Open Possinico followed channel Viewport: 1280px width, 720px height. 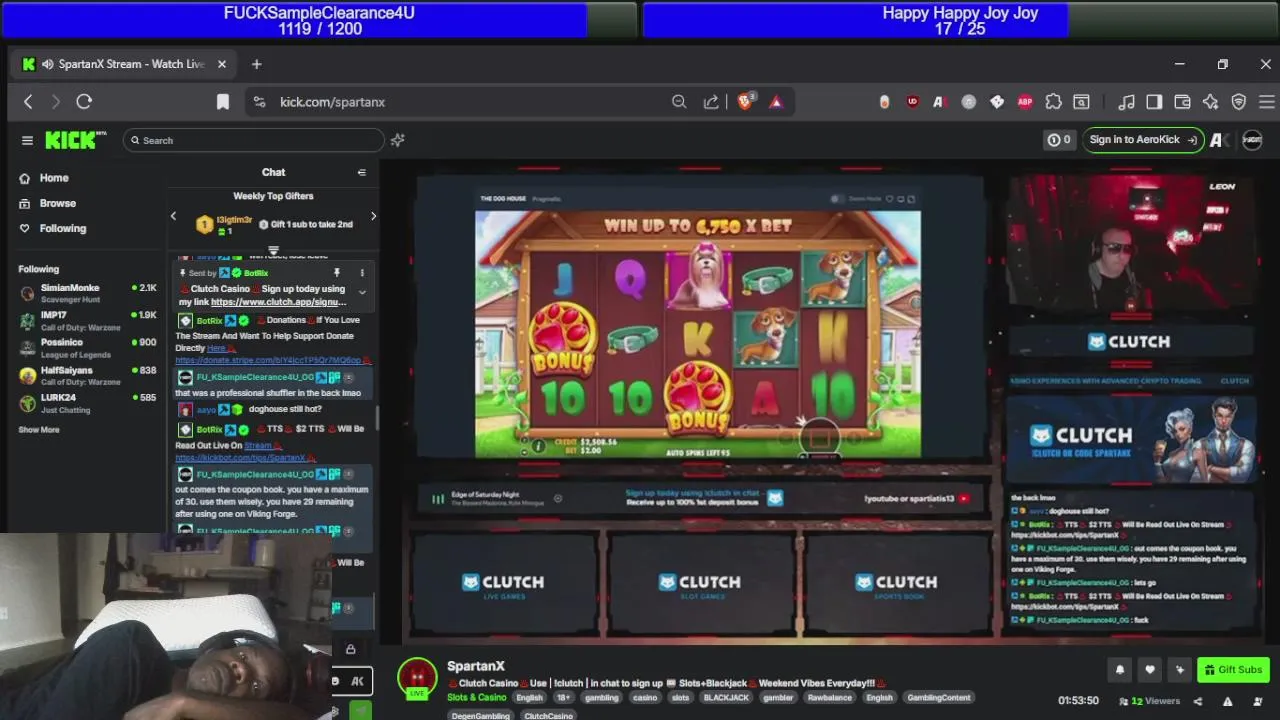[88, 347]
